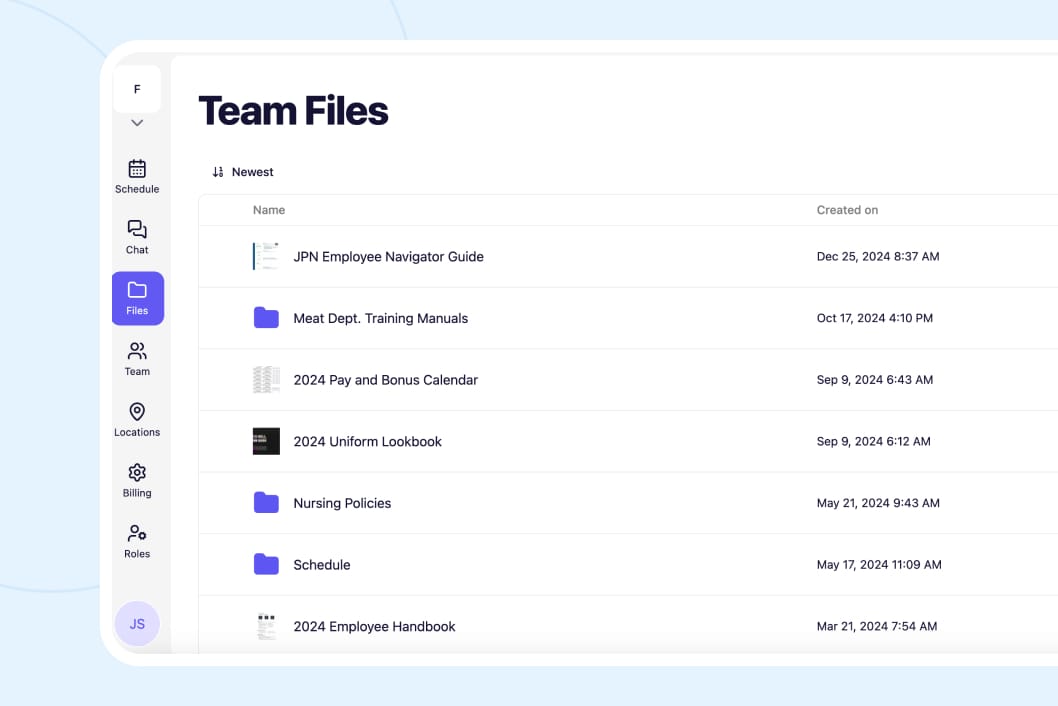The image size is (1058, 706).
Task: Open the Schedule folder name in file list
Action: [x=322, y=565]
